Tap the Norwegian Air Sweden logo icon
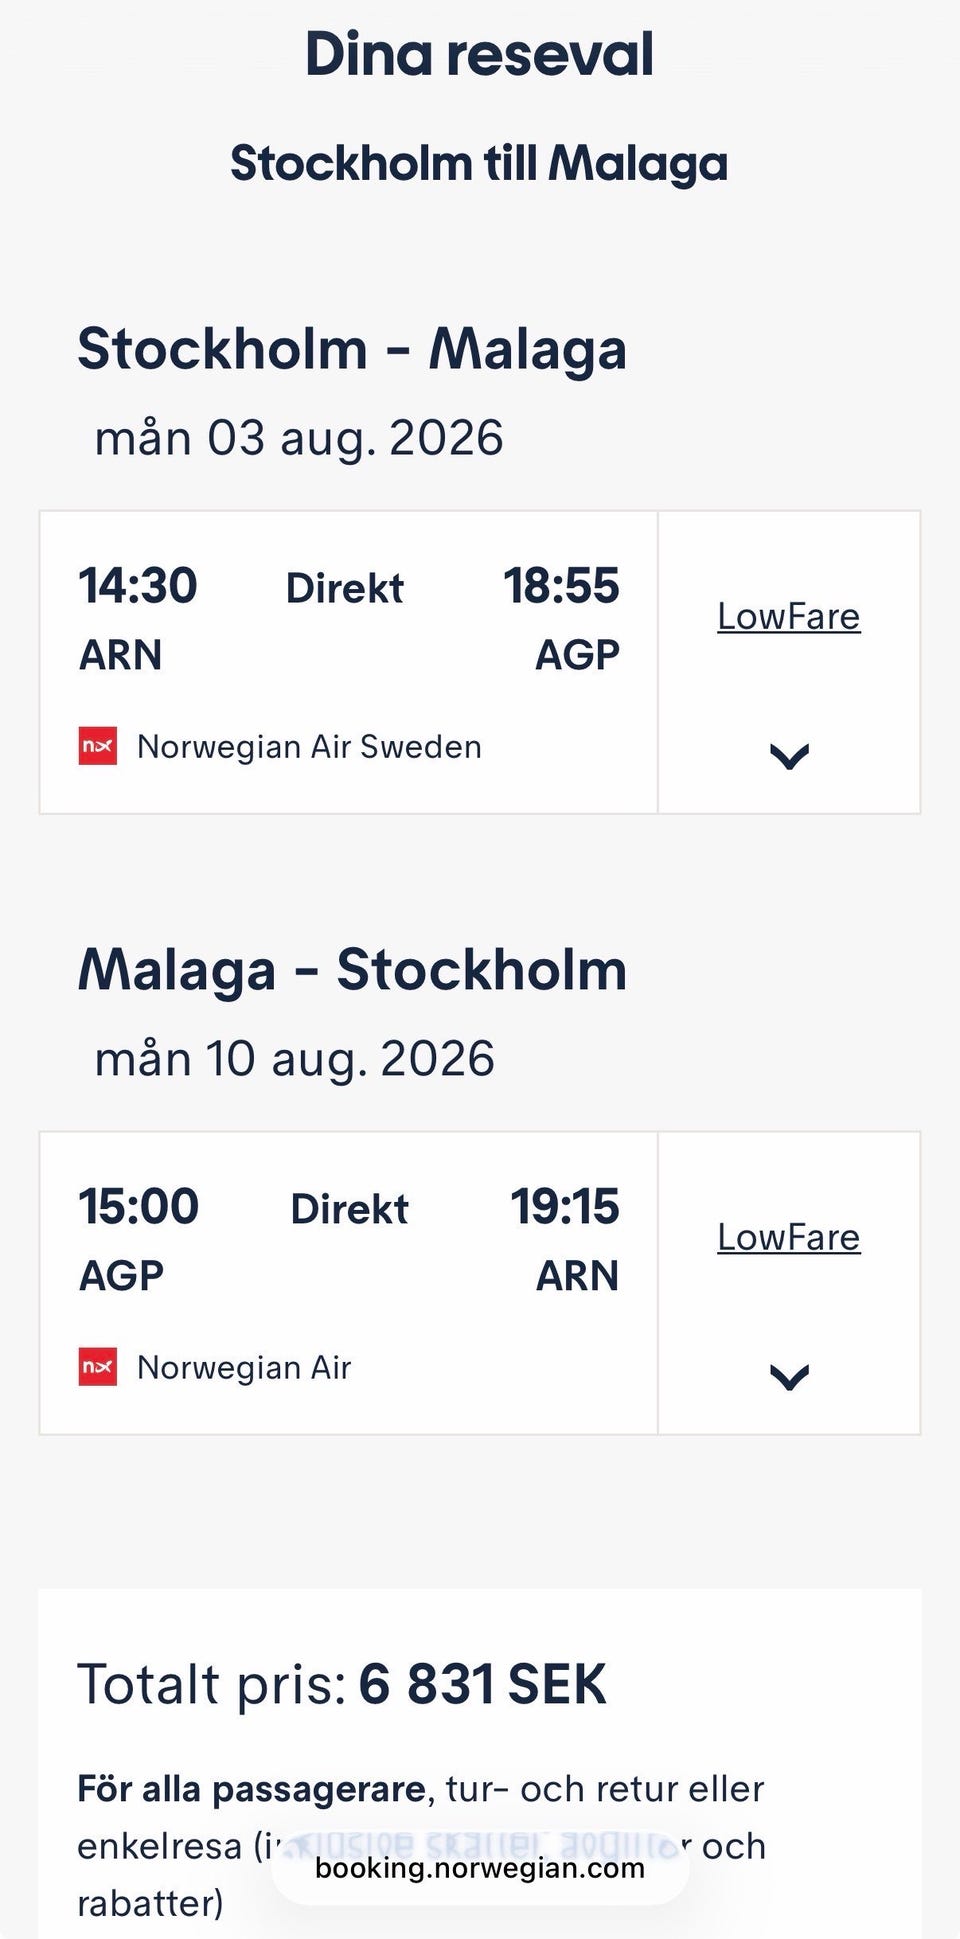This screenshot has height=1939, width=960. (98, 746)
